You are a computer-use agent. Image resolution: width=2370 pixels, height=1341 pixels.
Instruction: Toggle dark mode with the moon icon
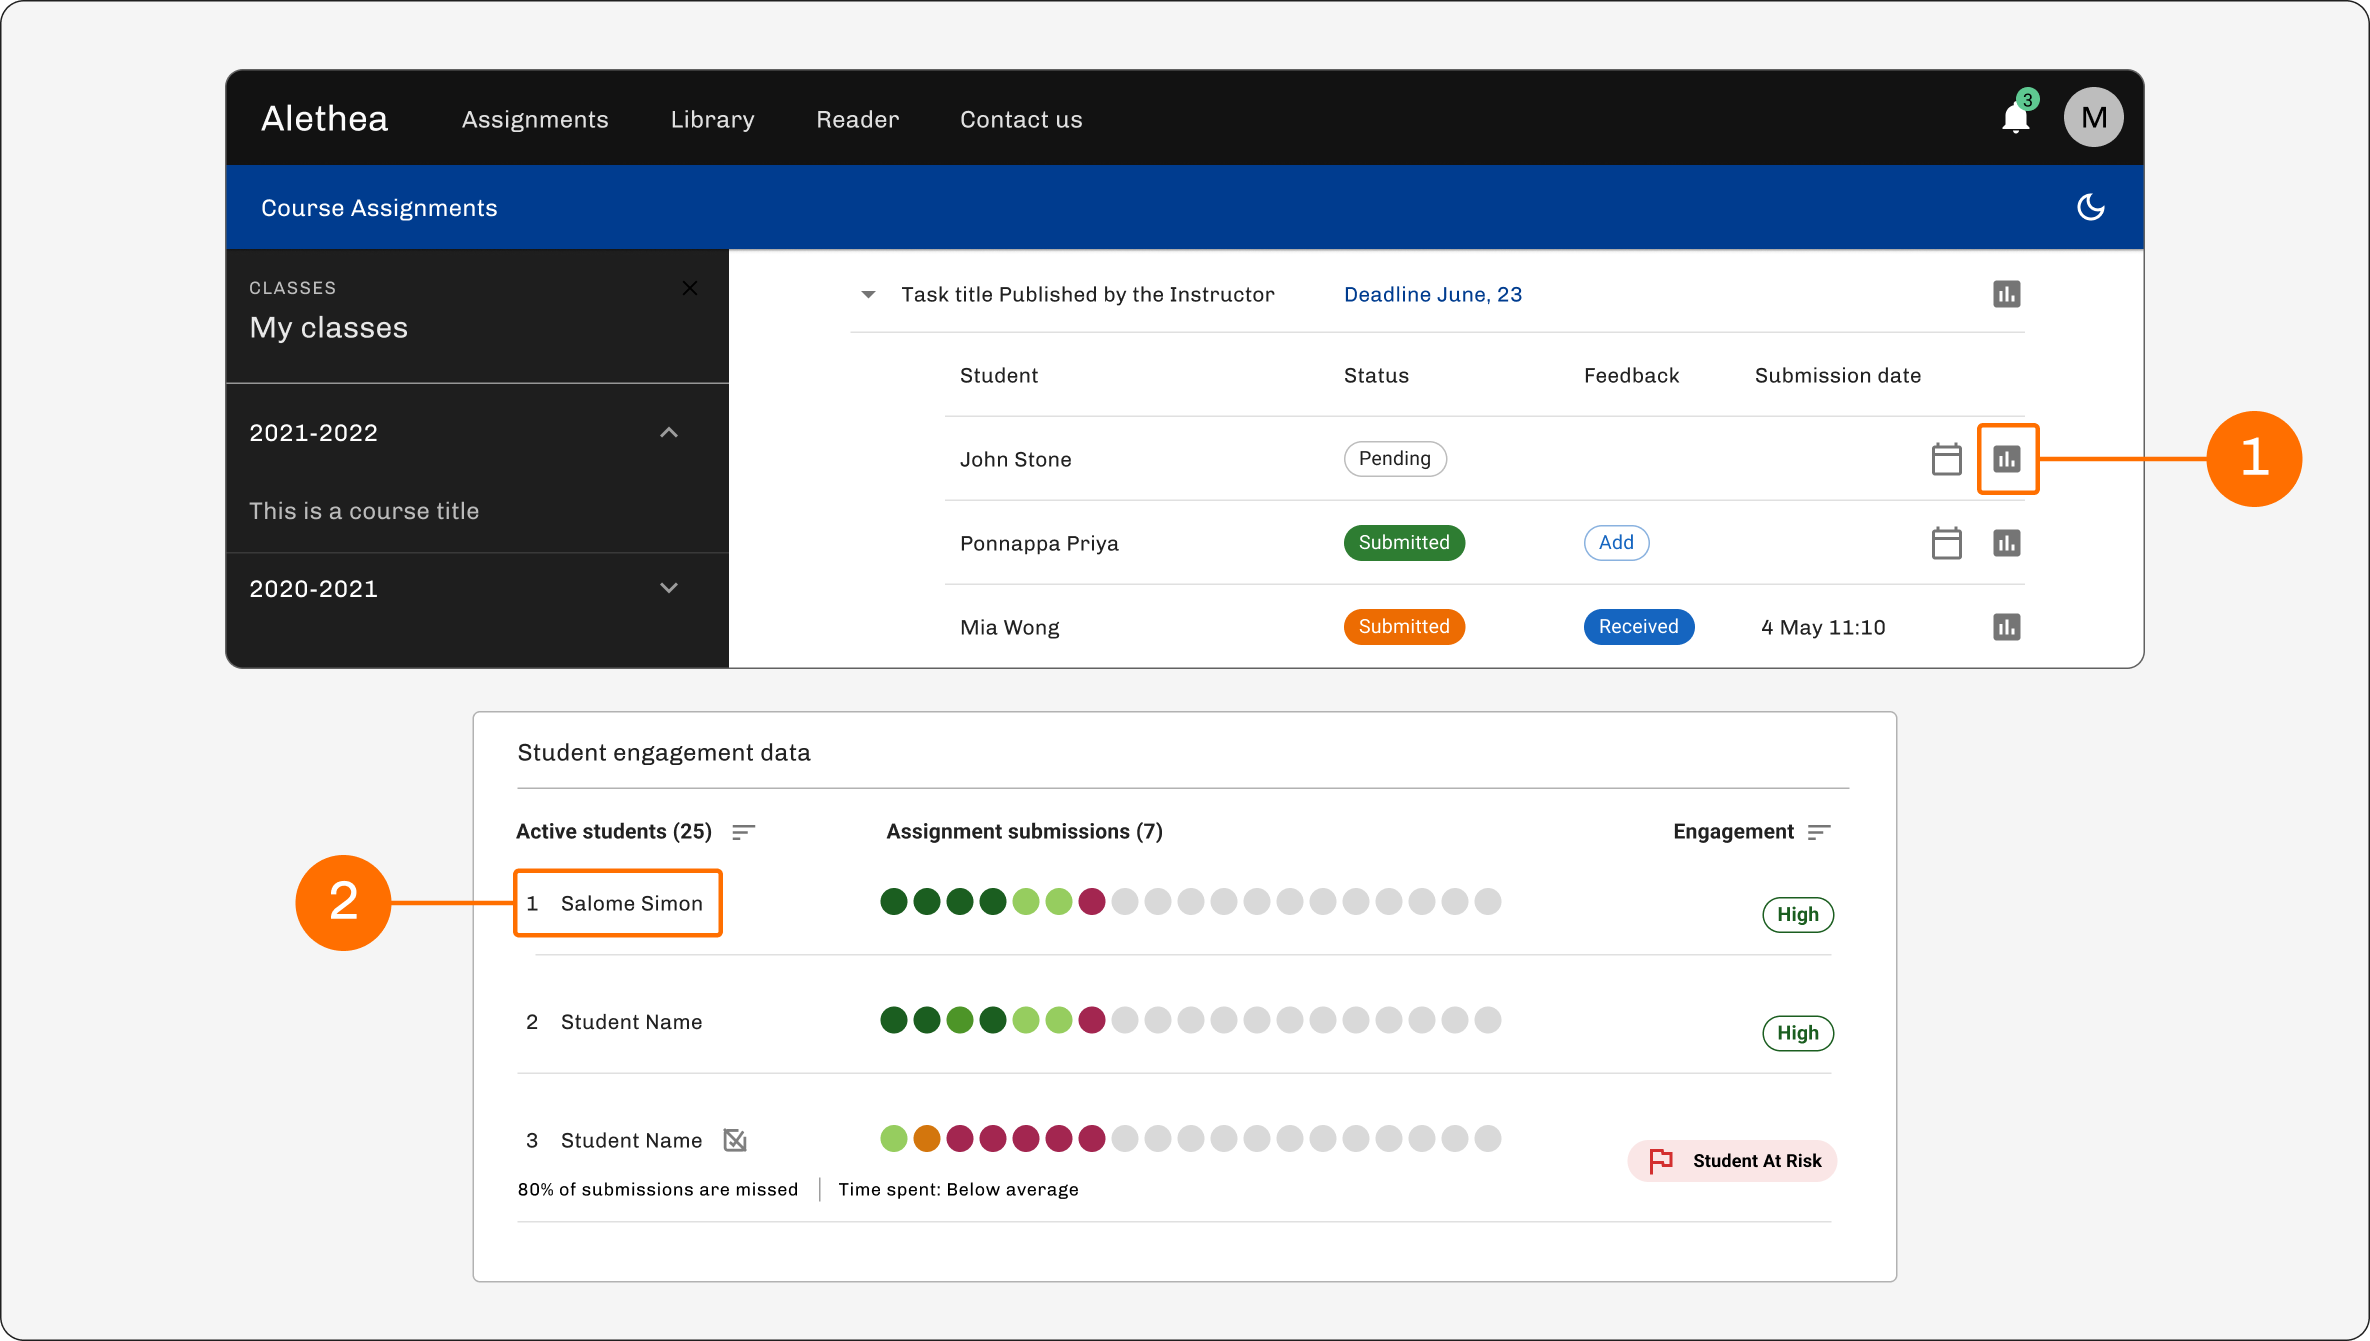tap(2091, 207)
